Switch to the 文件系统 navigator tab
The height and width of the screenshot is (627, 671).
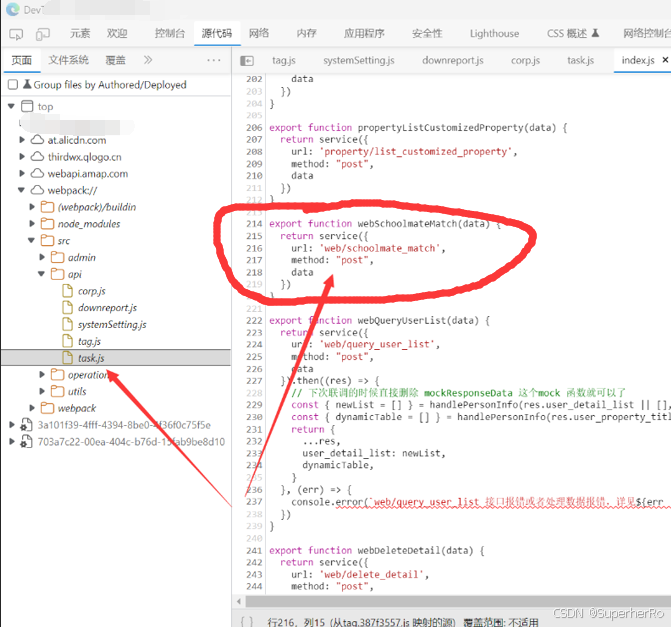pos(68,60)
